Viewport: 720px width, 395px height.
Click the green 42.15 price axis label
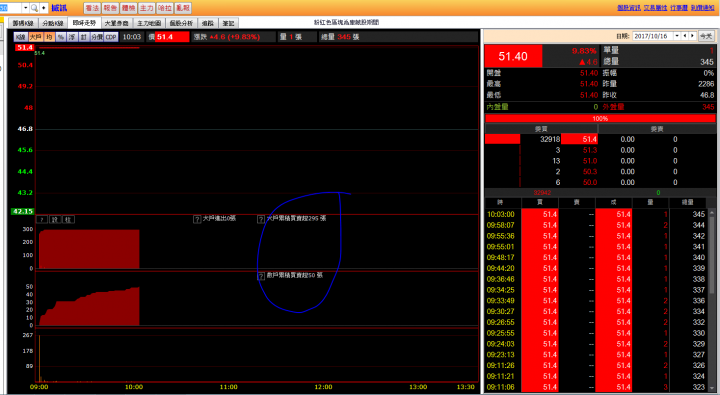click(x=23, y=211)
